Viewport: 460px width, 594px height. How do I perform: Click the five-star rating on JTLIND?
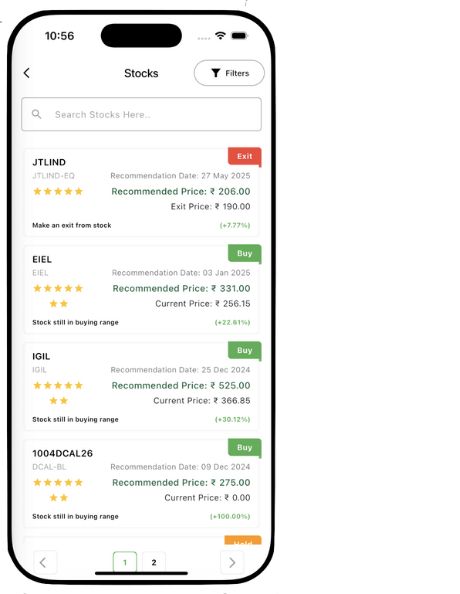58,191
